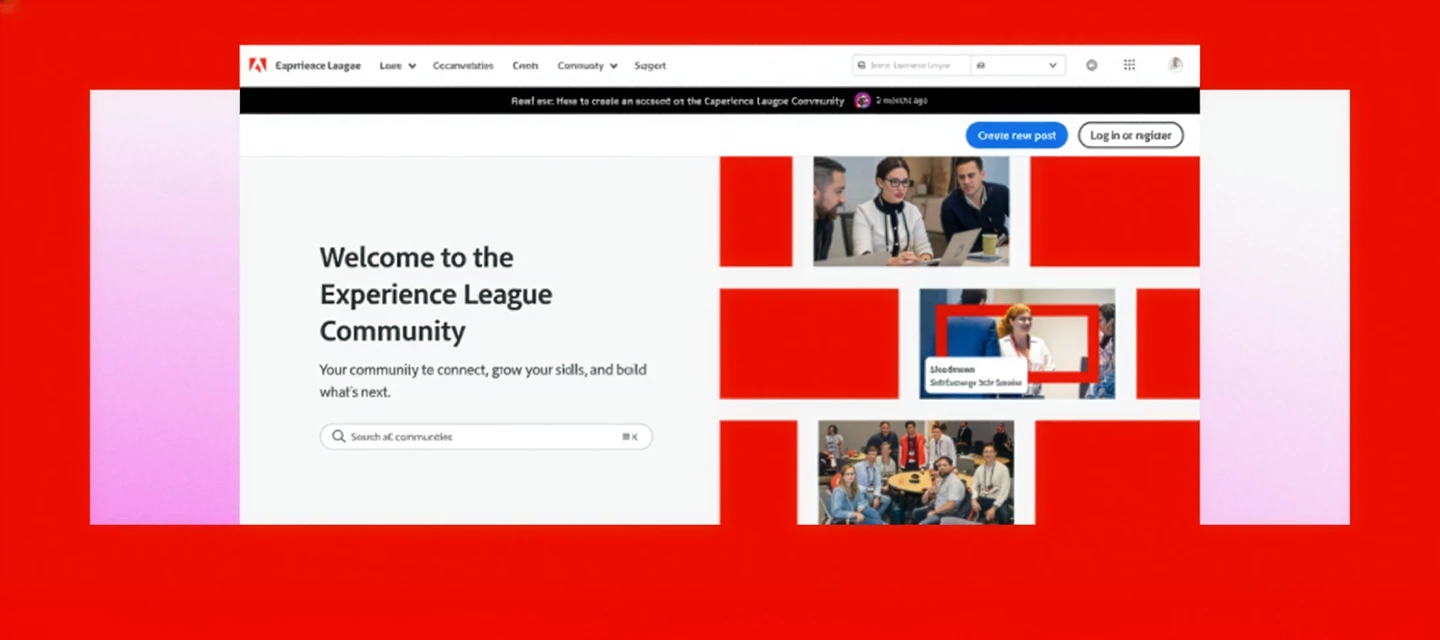Open the Documentation menu item
Viewport: 1440px width, 640px height.
pos(463,66)
